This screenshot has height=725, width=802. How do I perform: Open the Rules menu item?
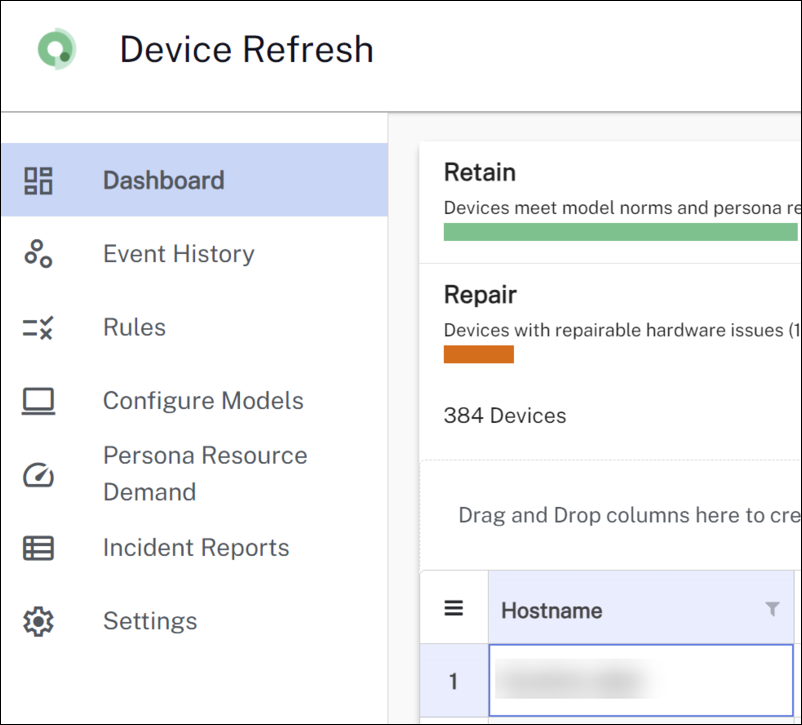pyautogui.click(x=134, y=328)
